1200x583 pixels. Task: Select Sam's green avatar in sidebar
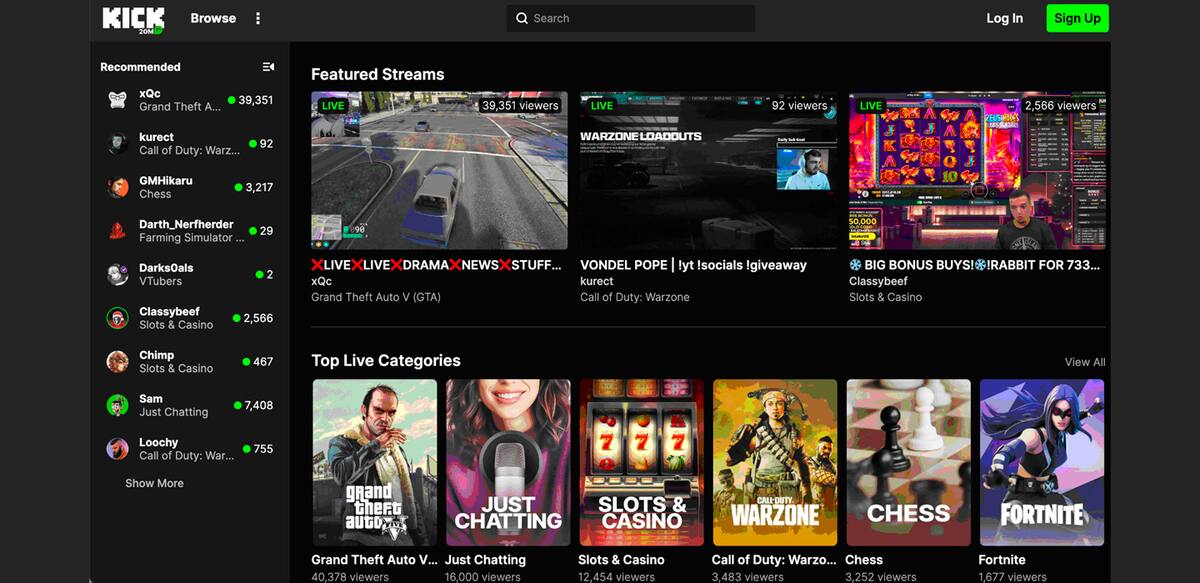point(118,405)
